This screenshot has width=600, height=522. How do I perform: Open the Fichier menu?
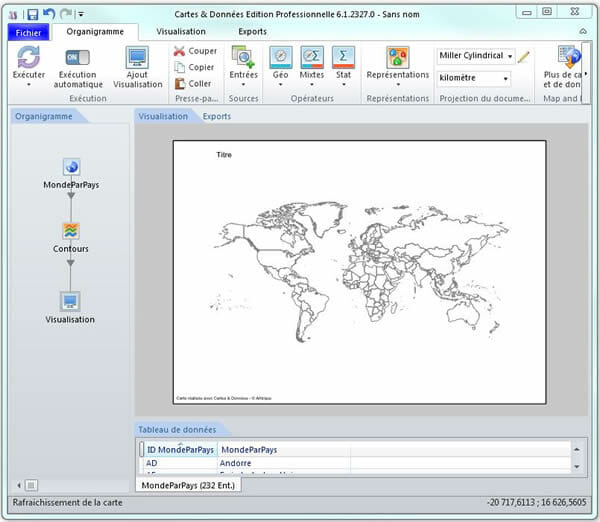(27, 32)
